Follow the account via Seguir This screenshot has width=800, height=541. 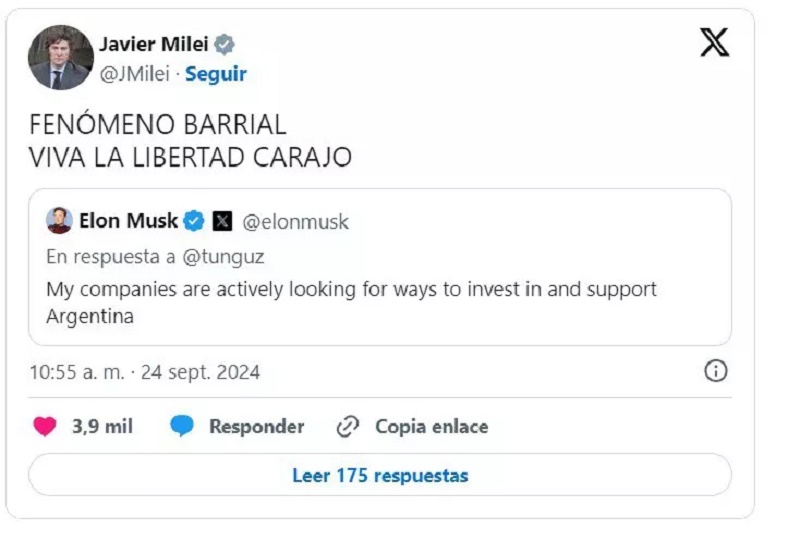click(216, 74)
